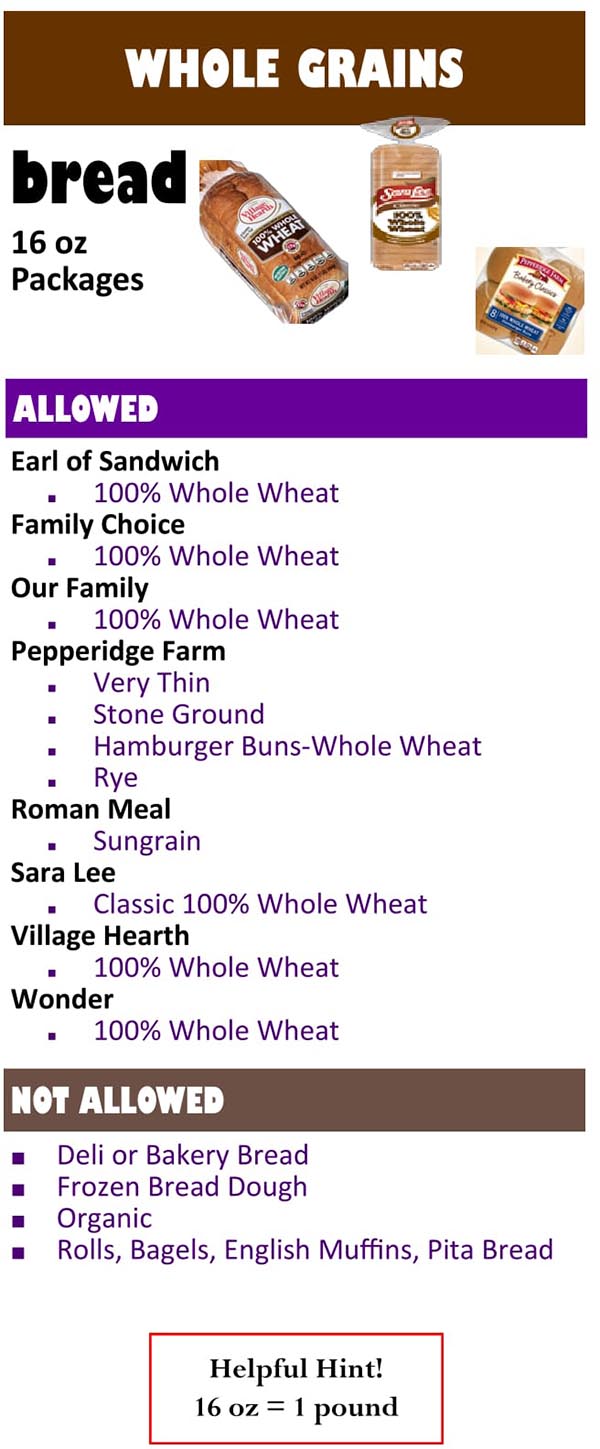The height and width of the screenshot is (1449, 600).
Task: Click the "16 oz Packages" text
Action: (77, 260)
